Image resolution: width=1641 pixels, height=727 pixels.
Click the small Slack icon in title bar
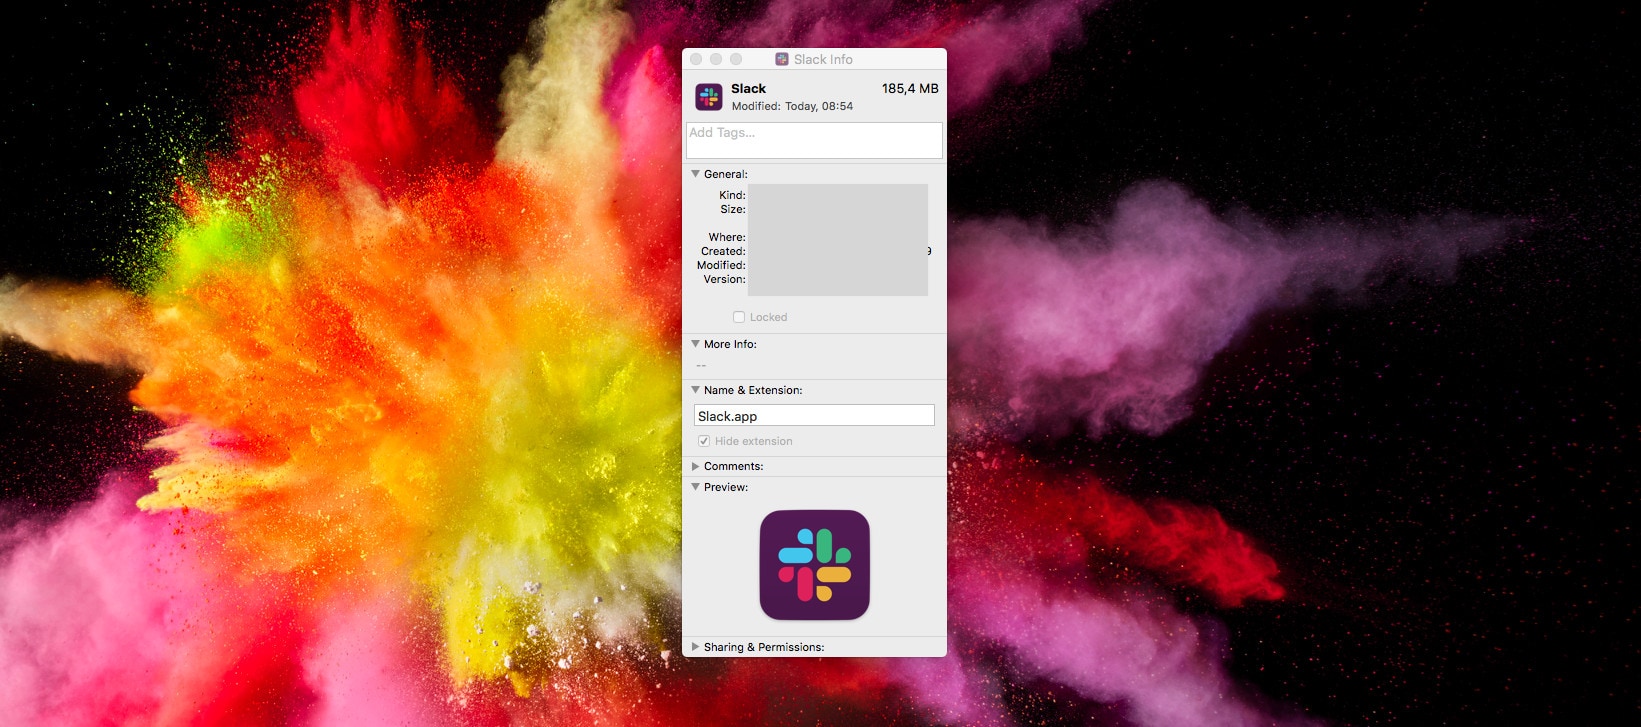tap(782, 59)
